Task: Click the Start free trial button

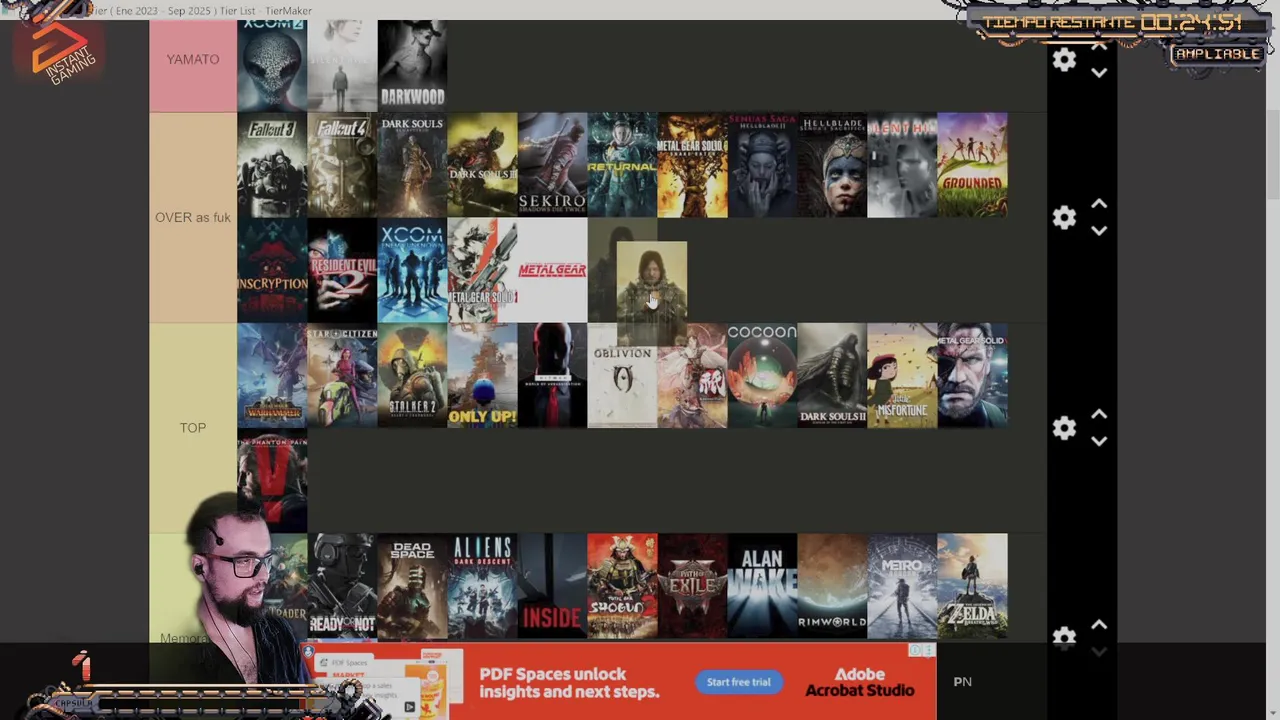Action: [x=738, y=682]
